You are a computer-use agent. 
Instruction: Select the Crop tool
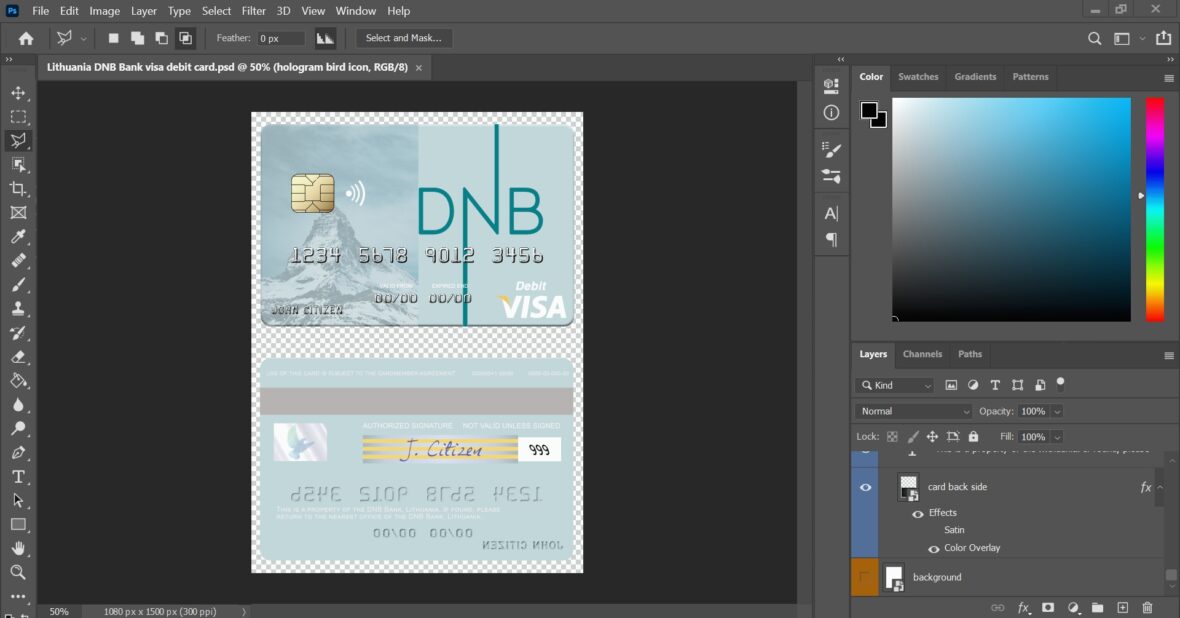pos(18,188)
